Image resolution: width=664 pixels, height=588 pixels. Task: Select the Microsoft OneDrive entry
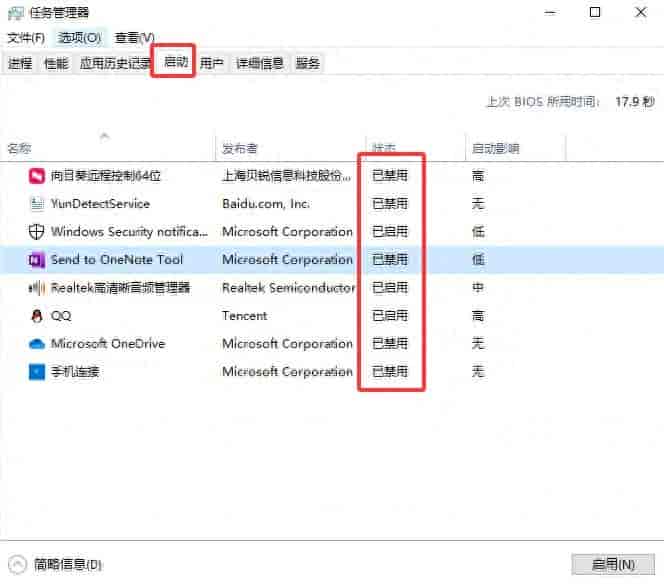click(x=108, y=344)
